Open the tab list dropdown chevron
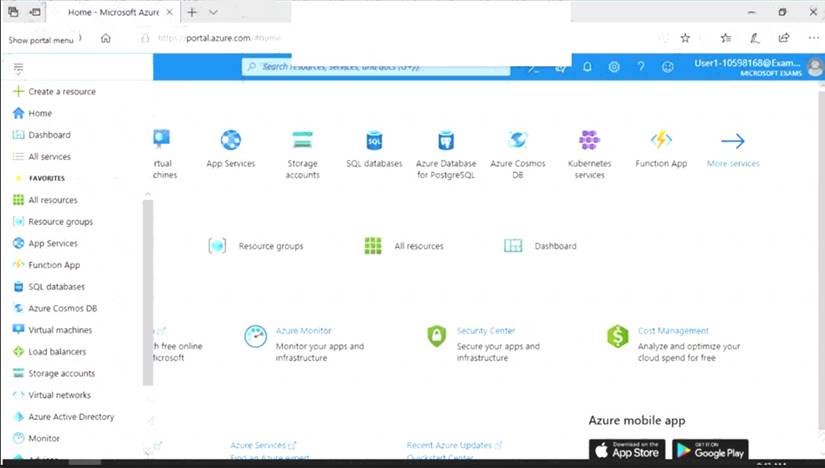 click(x=213, y=12)
